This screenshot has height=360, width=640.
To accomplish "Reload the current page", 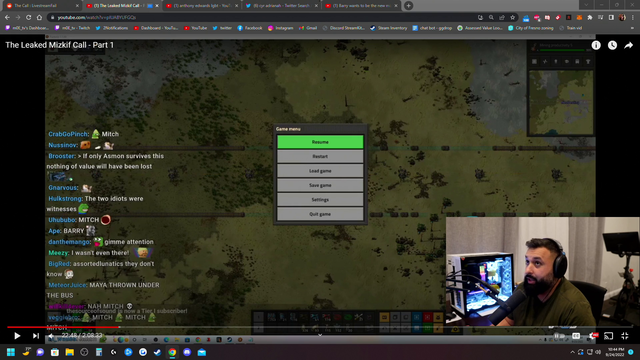I will [x=29, y=18].
